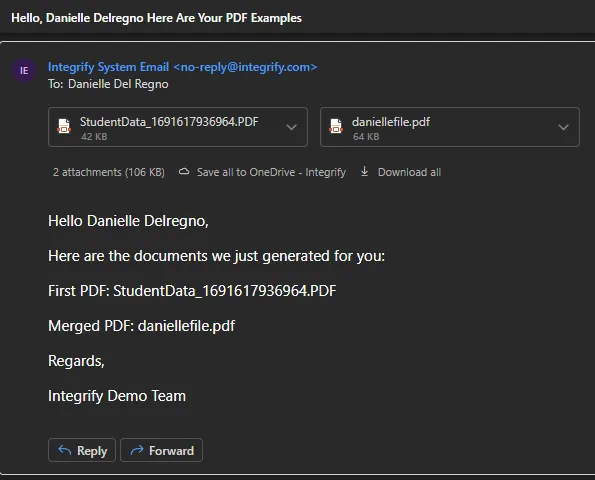Viewport: 595px width, 480px height.
Task: Click the download arrow icon
Action: [x=364, y=171]
